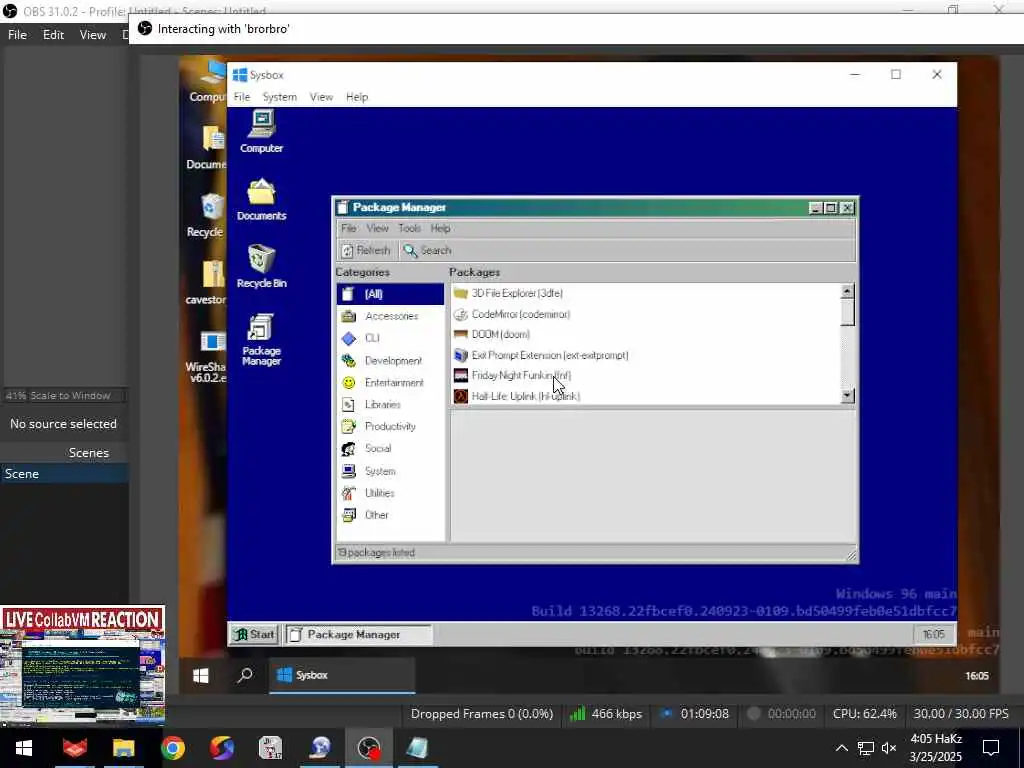The height and width of the screenshot is (768, 1024).
Task: Click the OBS Dropped Frames status
Action: click(x=481, y=714)
